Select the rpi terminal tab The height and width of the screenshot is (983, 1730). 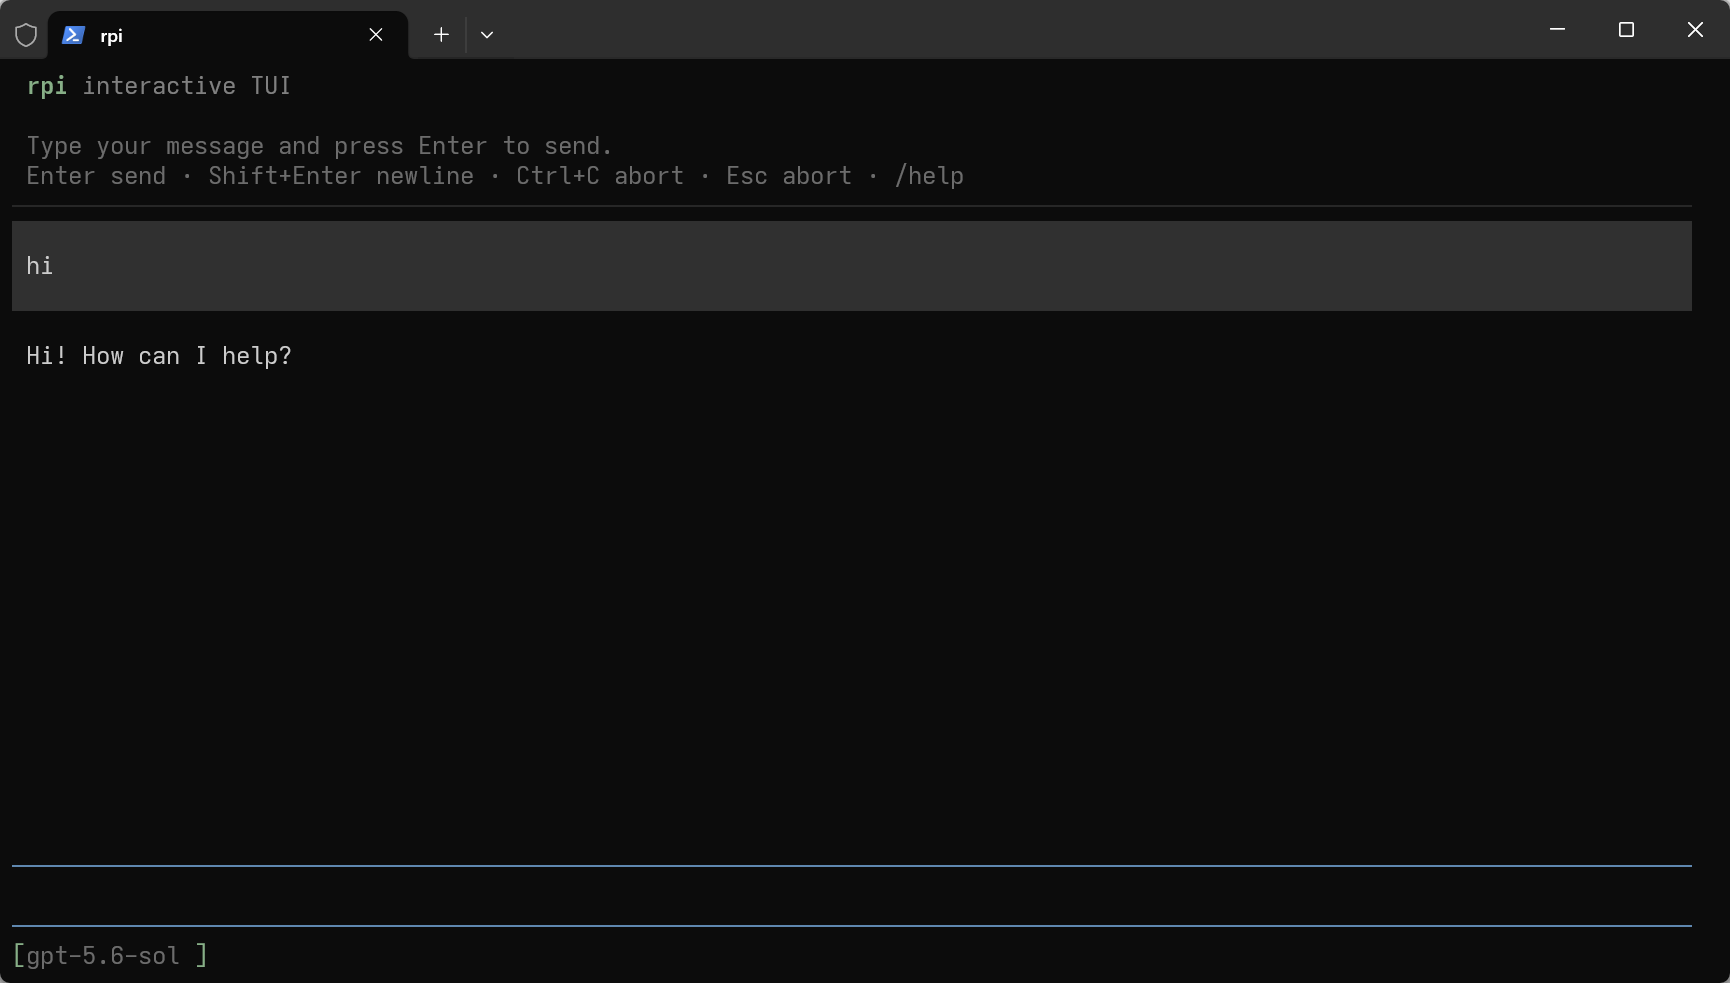228,35
